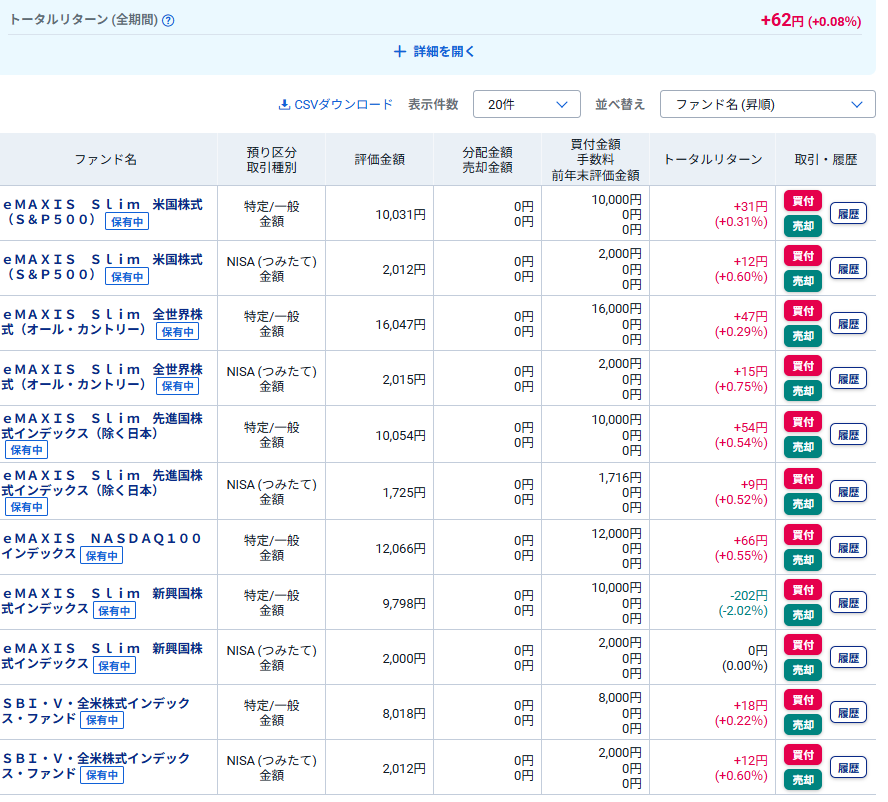Viewport: 888px width, 802px height.
Task: Click 売却 for 米国株式 S&P500 NISA row
Action: [x=802, y=281]
